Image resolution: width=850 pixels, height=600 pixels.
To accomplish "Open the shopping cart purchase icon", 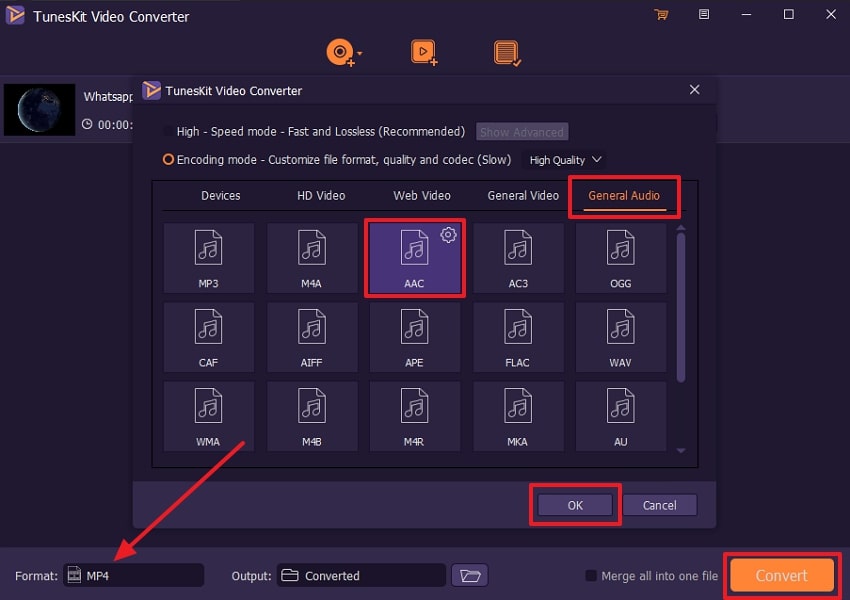I will coord(661,15).
